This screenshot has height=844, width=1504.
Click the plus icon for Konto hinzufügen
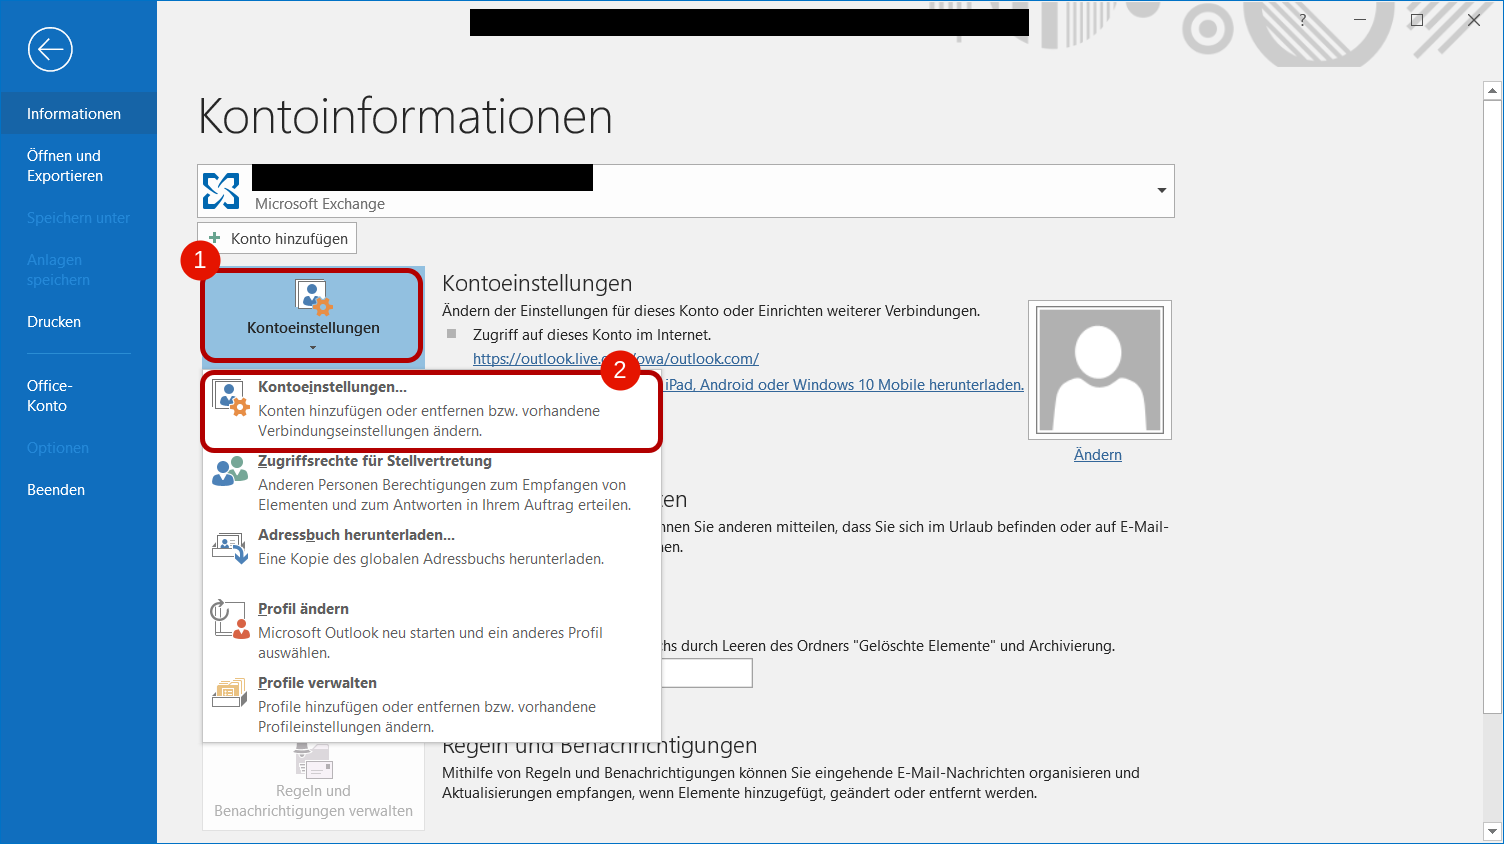(214, 238)
